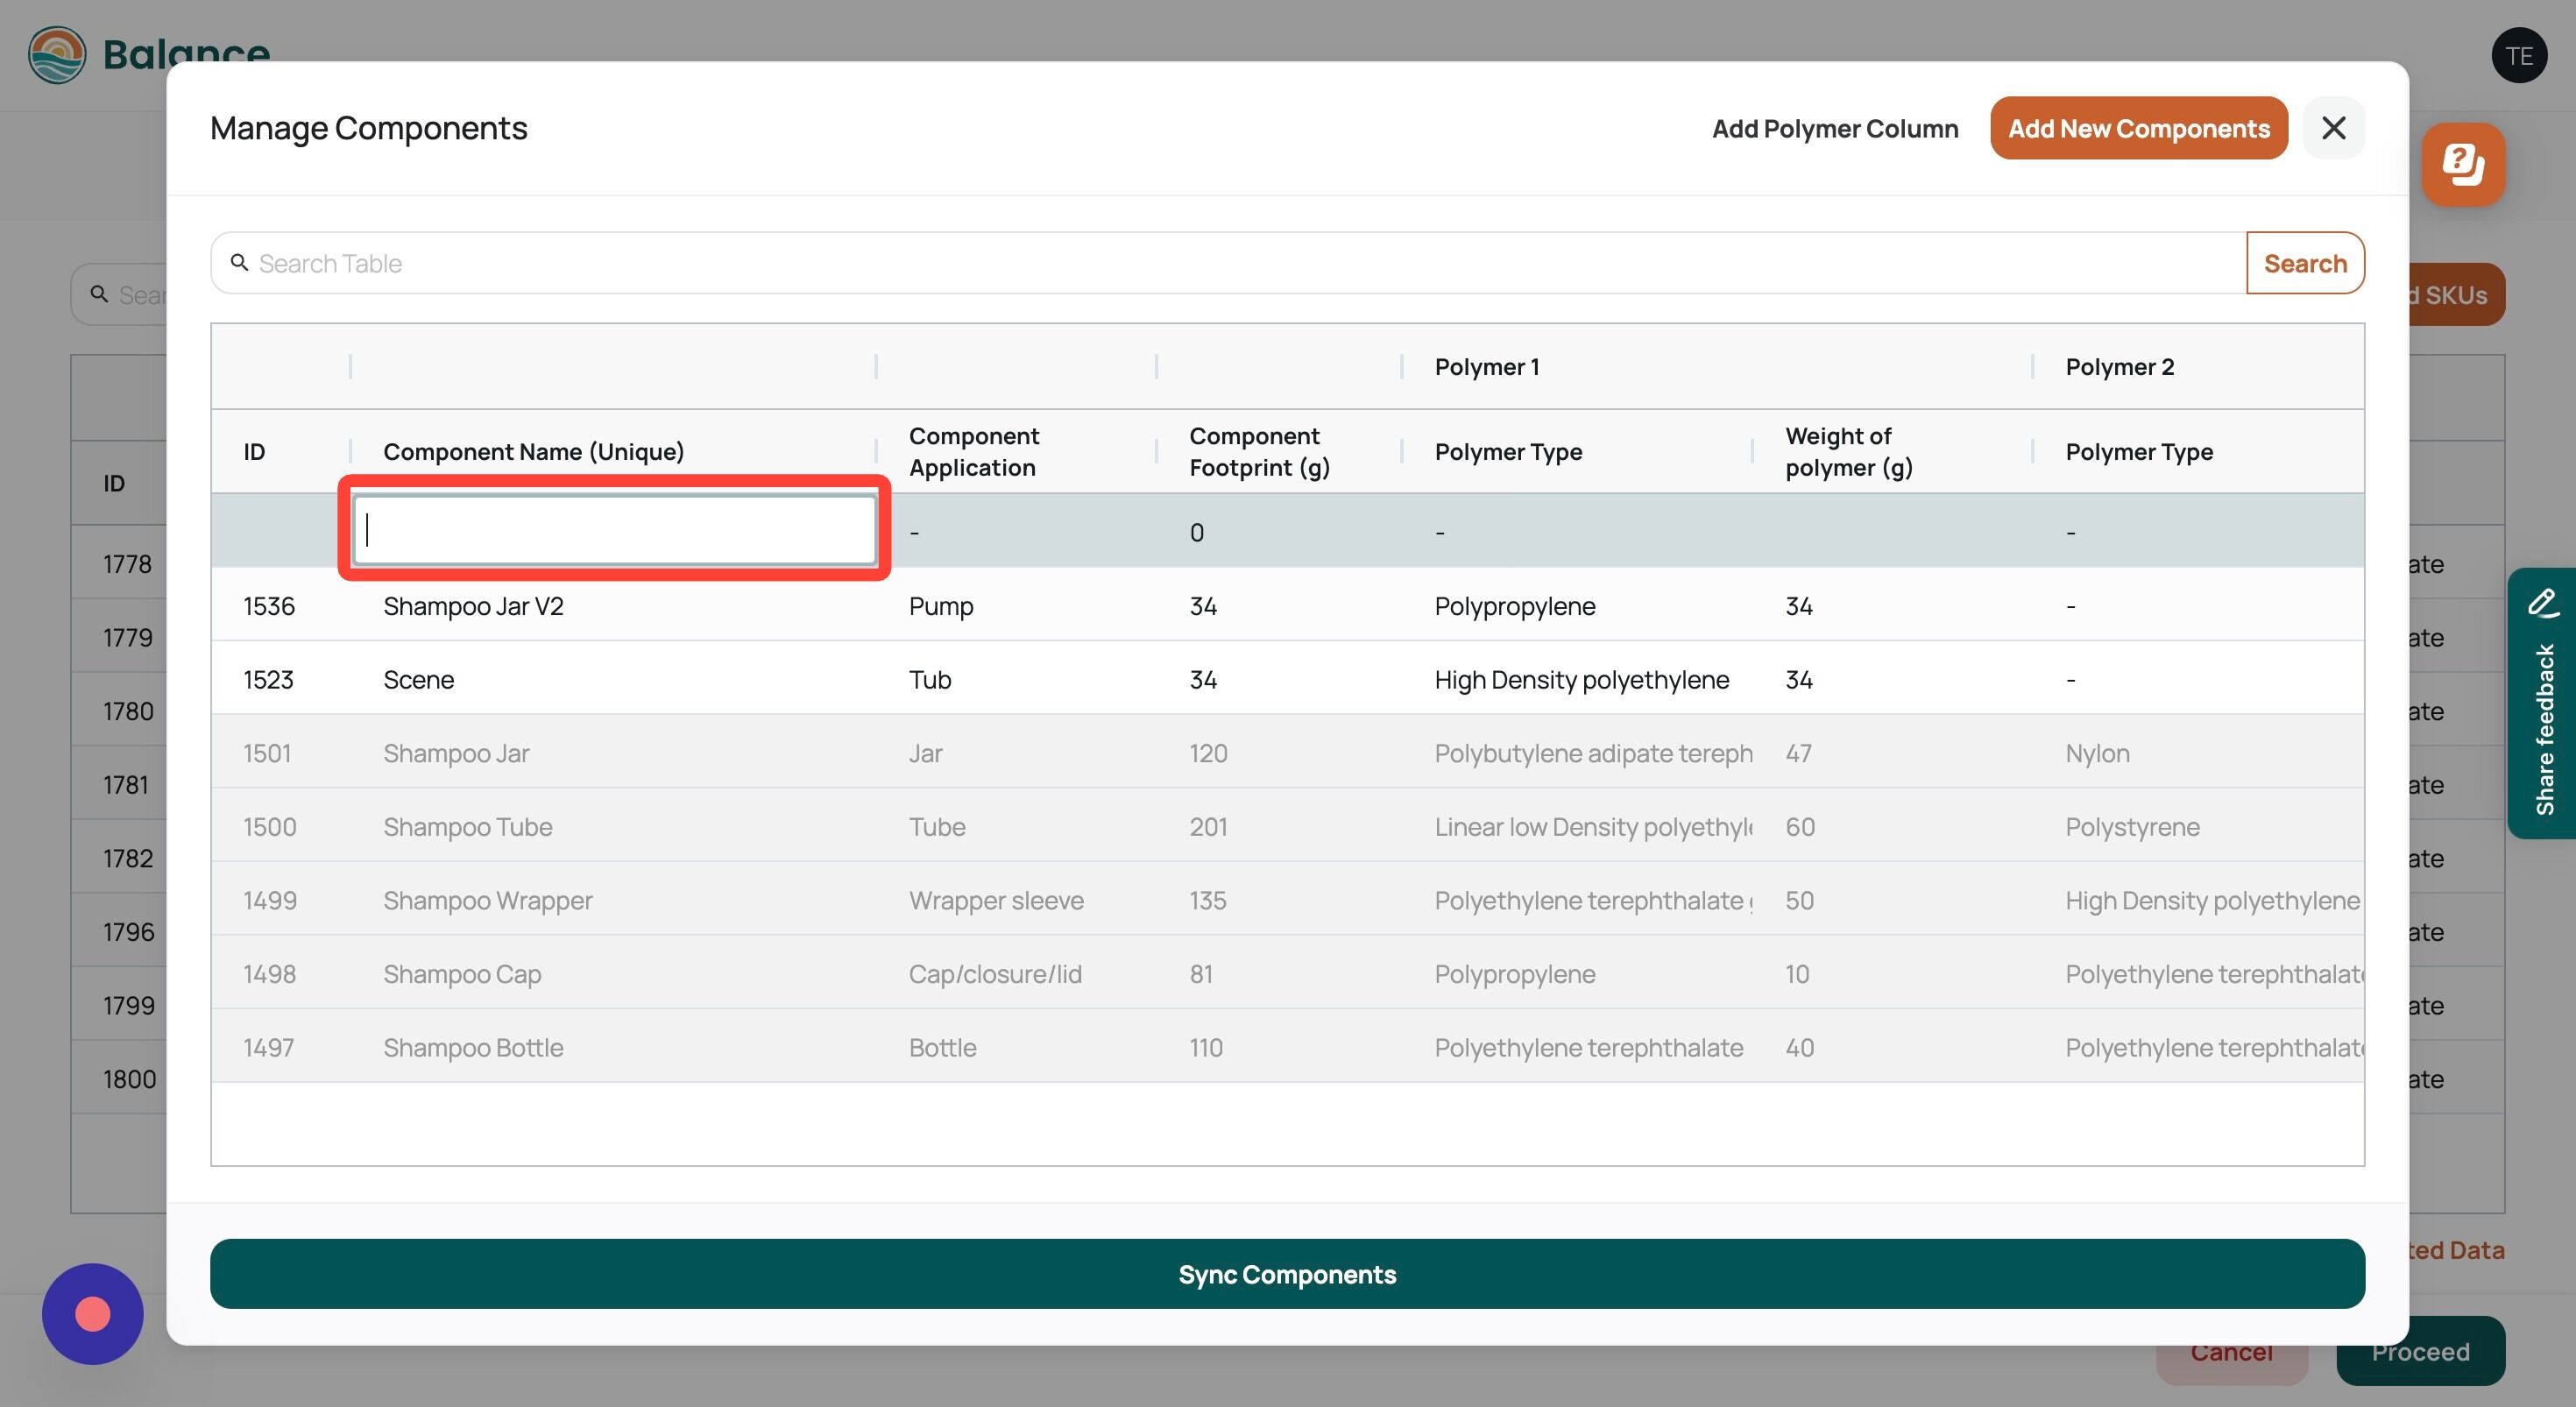Click footprint value 201
This screenshot has height=1407, width=2576.
coord(1207,827)
